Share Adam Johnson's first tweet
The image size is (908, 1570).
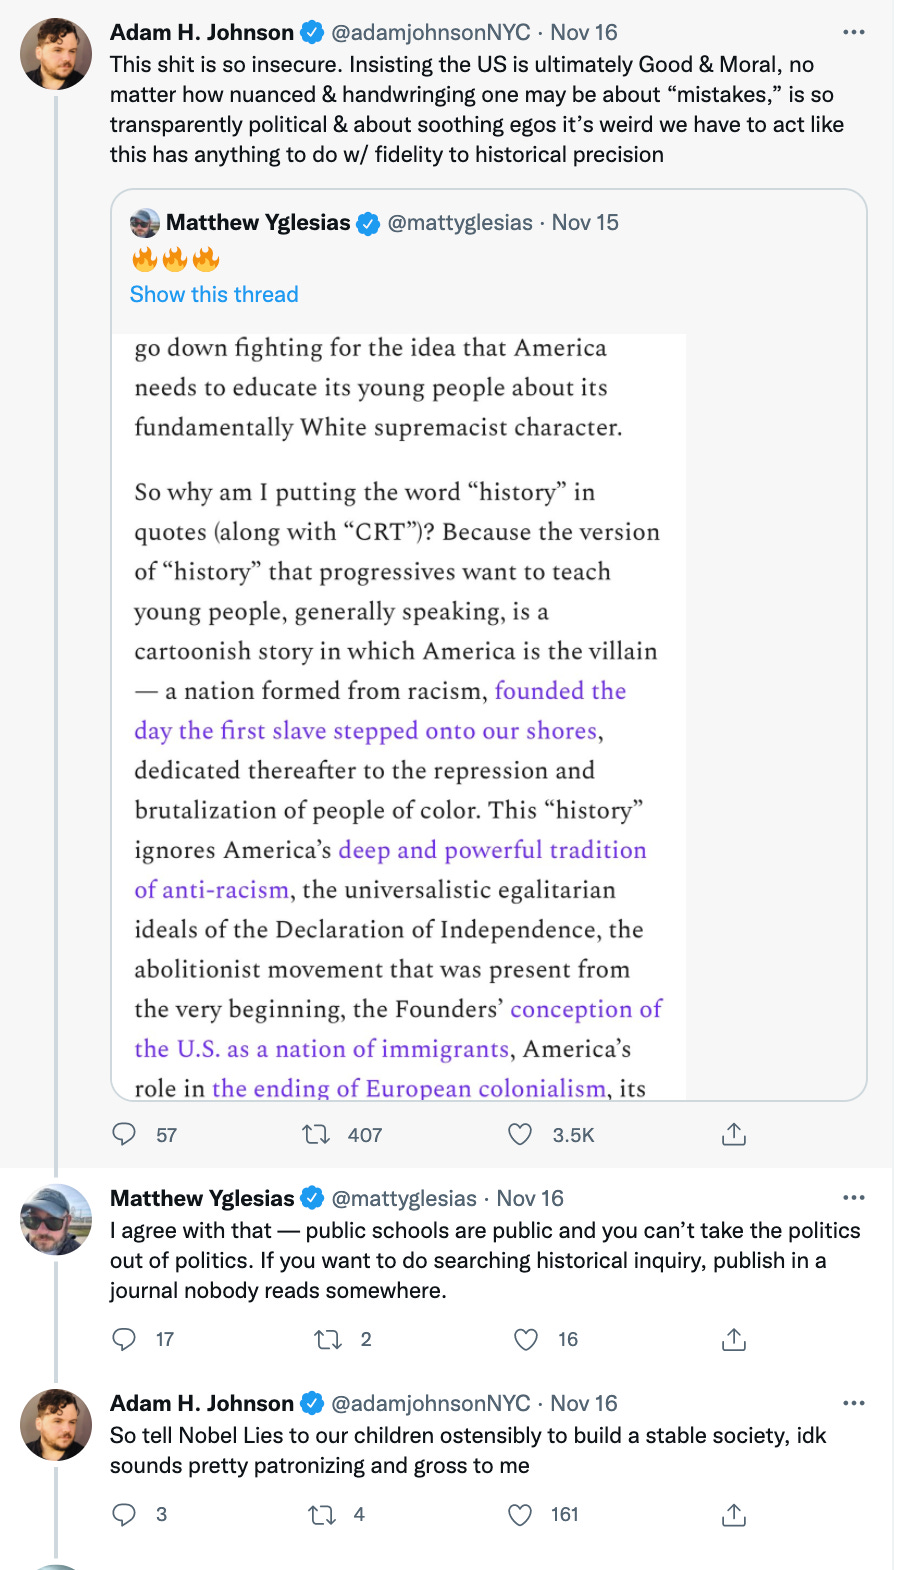click(734, 1134)
